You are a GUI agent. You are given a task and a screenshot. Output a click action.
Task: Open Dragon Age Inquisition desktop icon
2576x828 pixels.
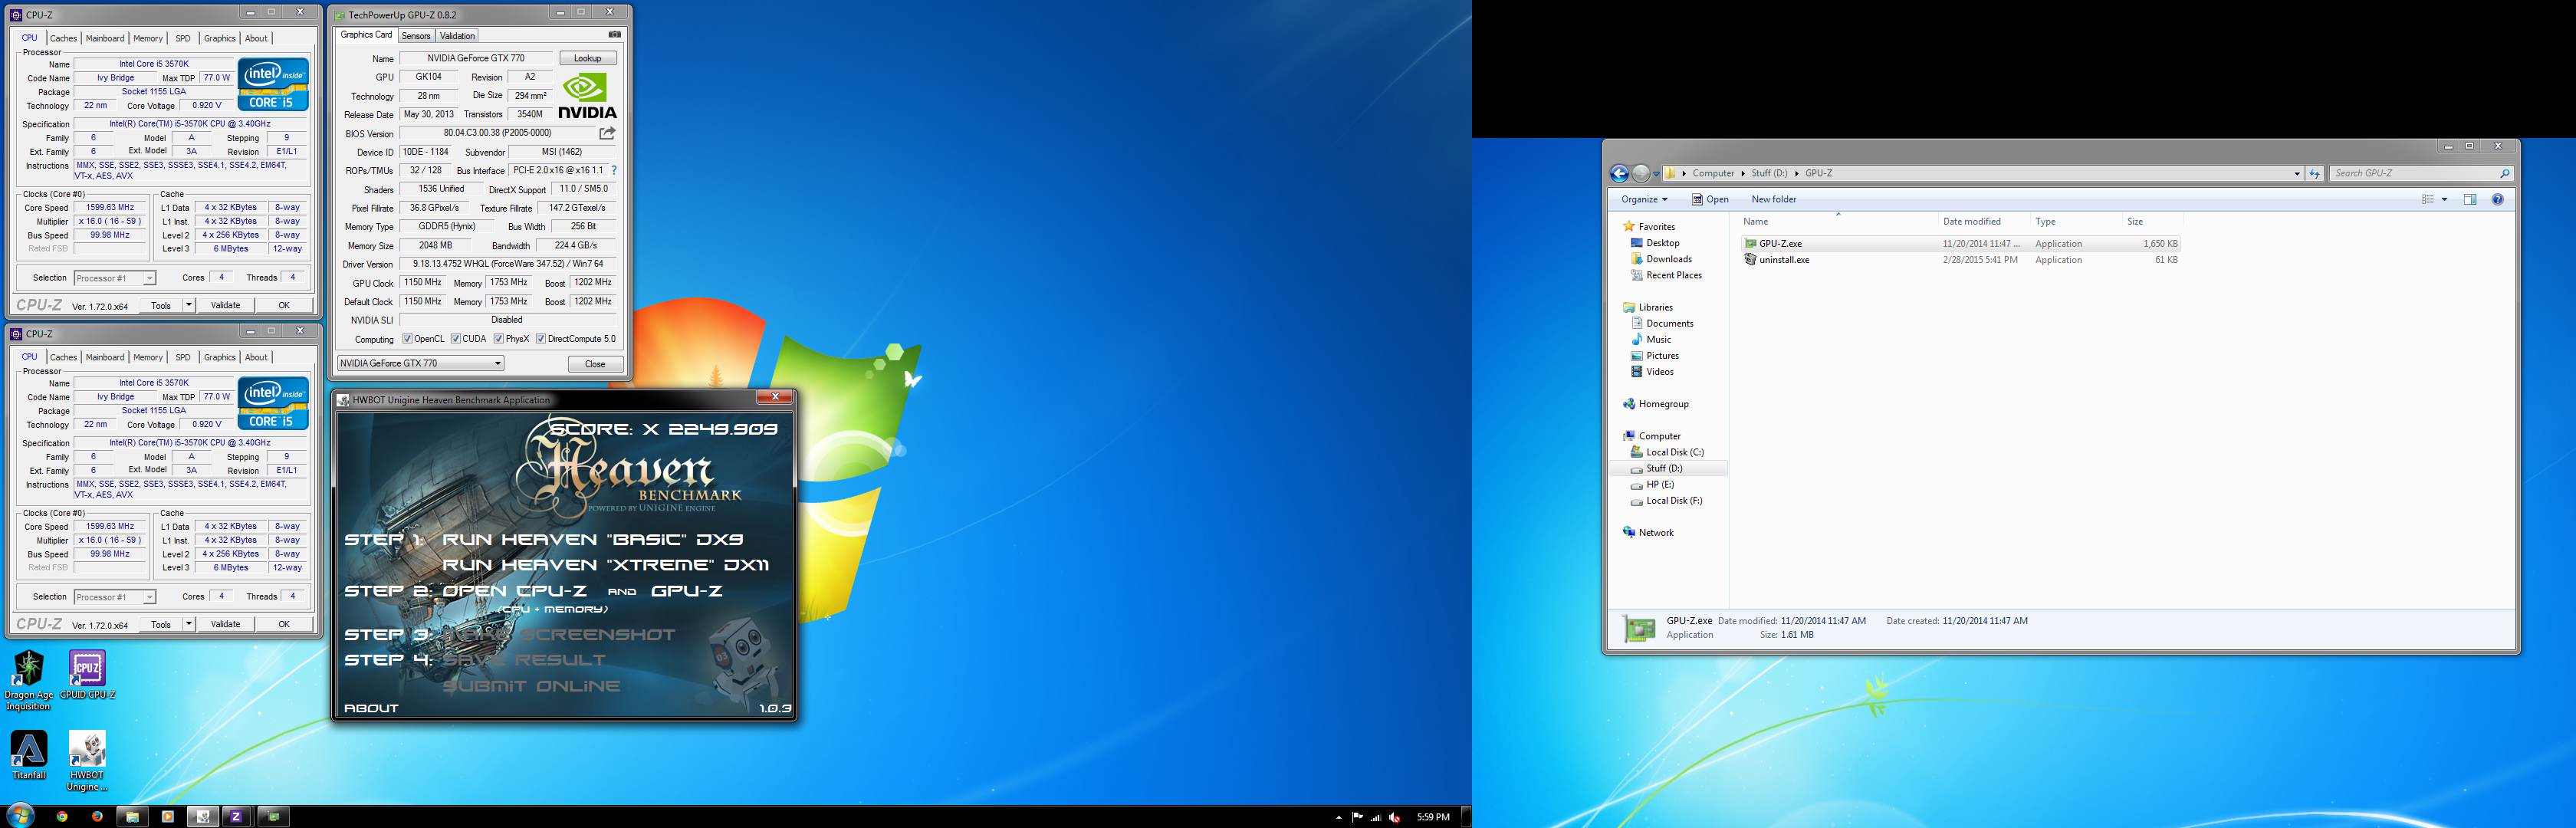point(28,681)
